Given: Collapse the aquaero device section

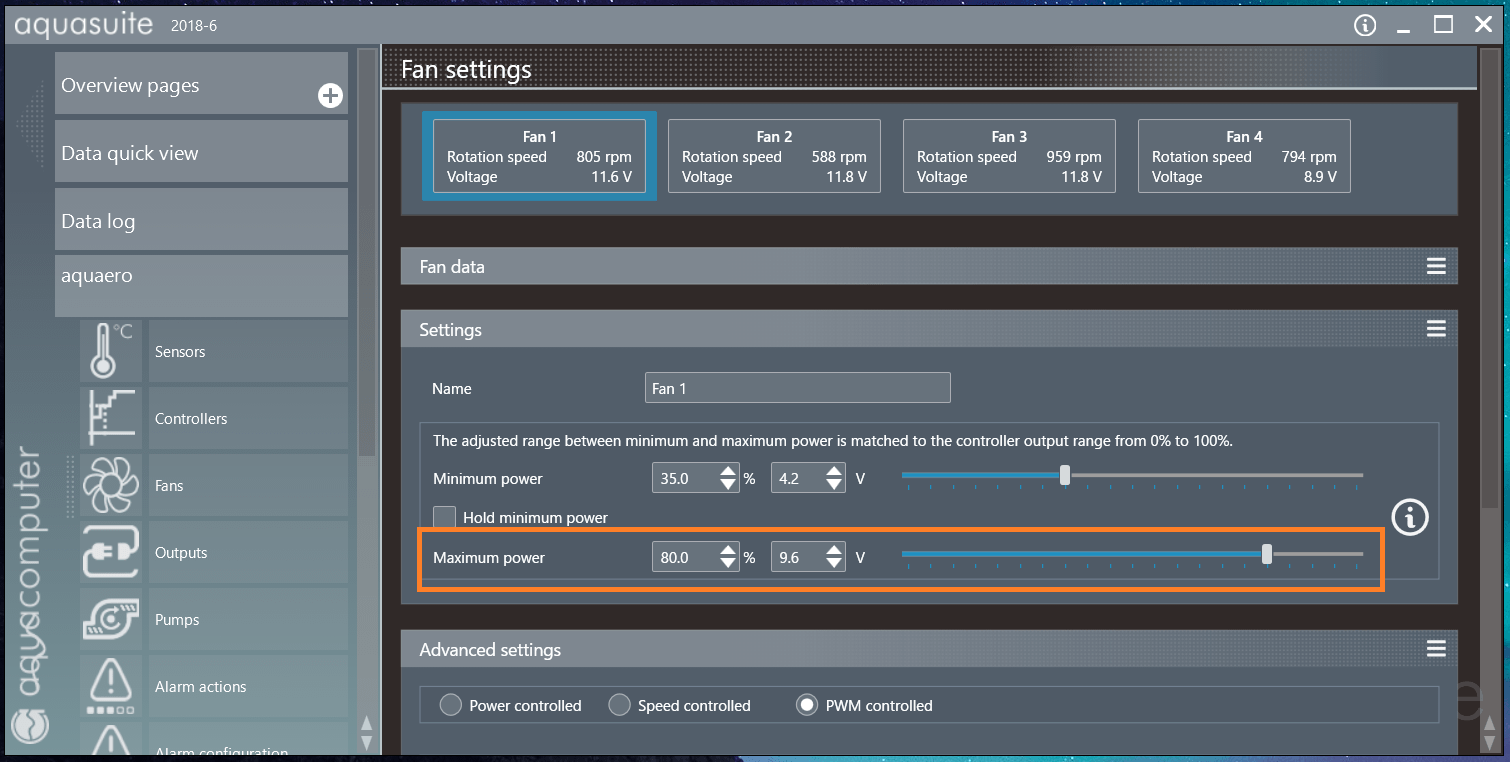Looking at the screenshot, I should point(201,285).
